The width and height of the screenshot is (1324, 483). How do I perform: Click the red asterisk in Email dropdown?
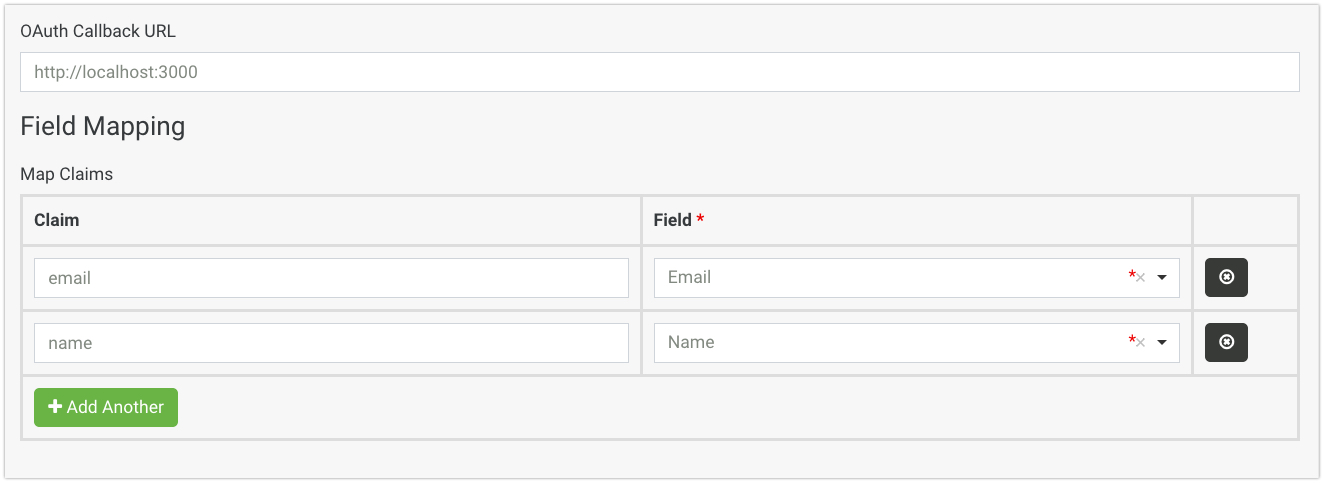click(x=1131, y=275)
